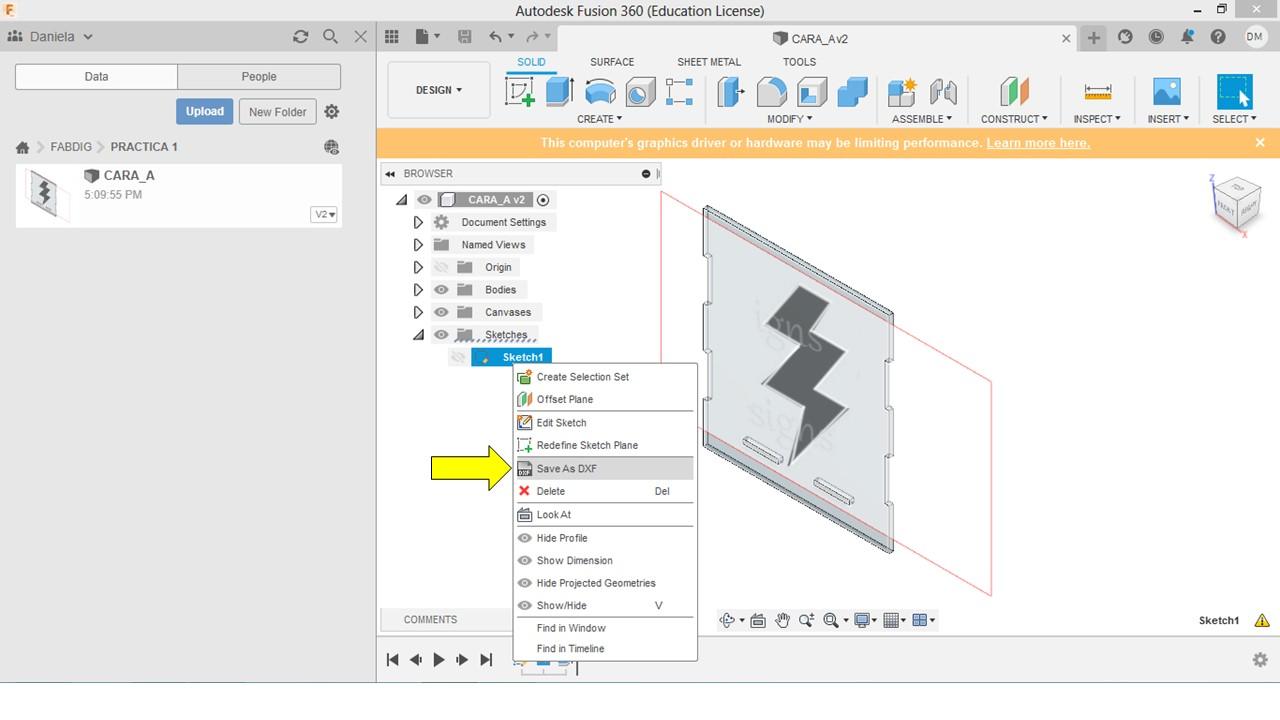Search in the data panel
The width and height of the screenshot is (1280, 720).
pos(330,36)
